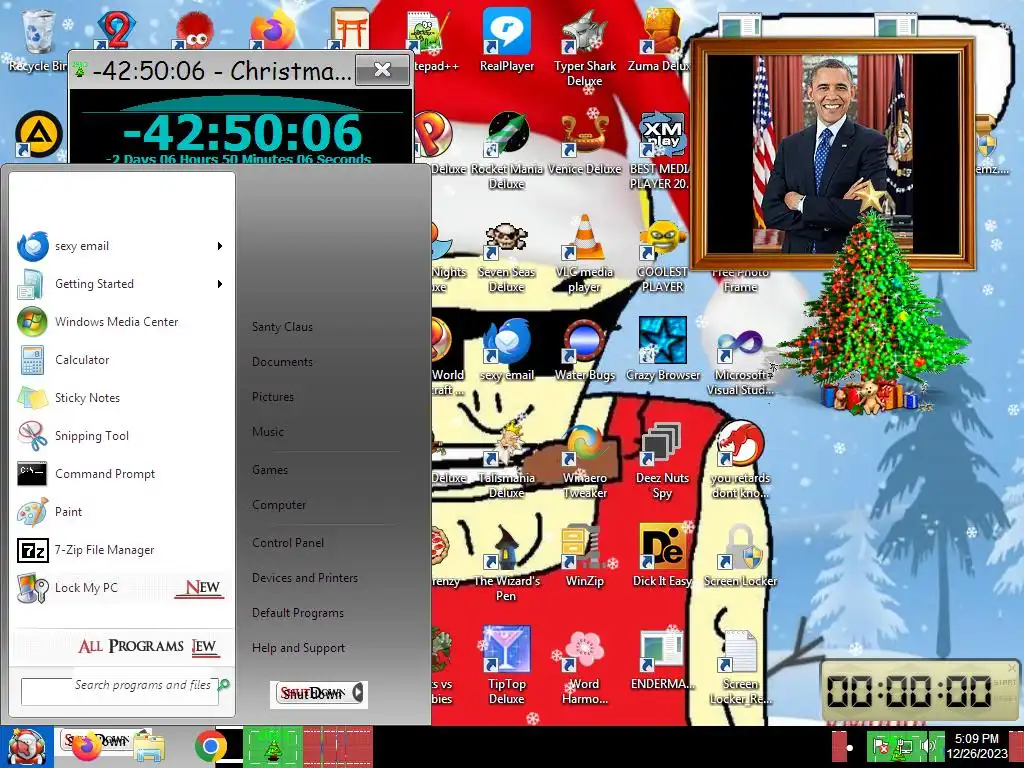
Task: Open Computer link in Start menu
Action: (279, 505)
